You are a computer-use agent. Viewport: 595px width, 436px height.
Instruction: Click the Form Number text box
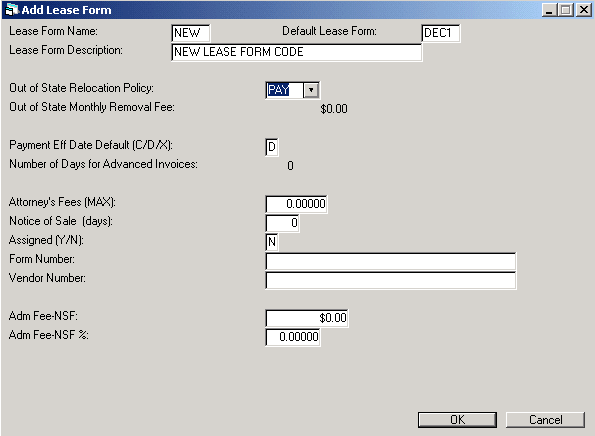point(390,261)
